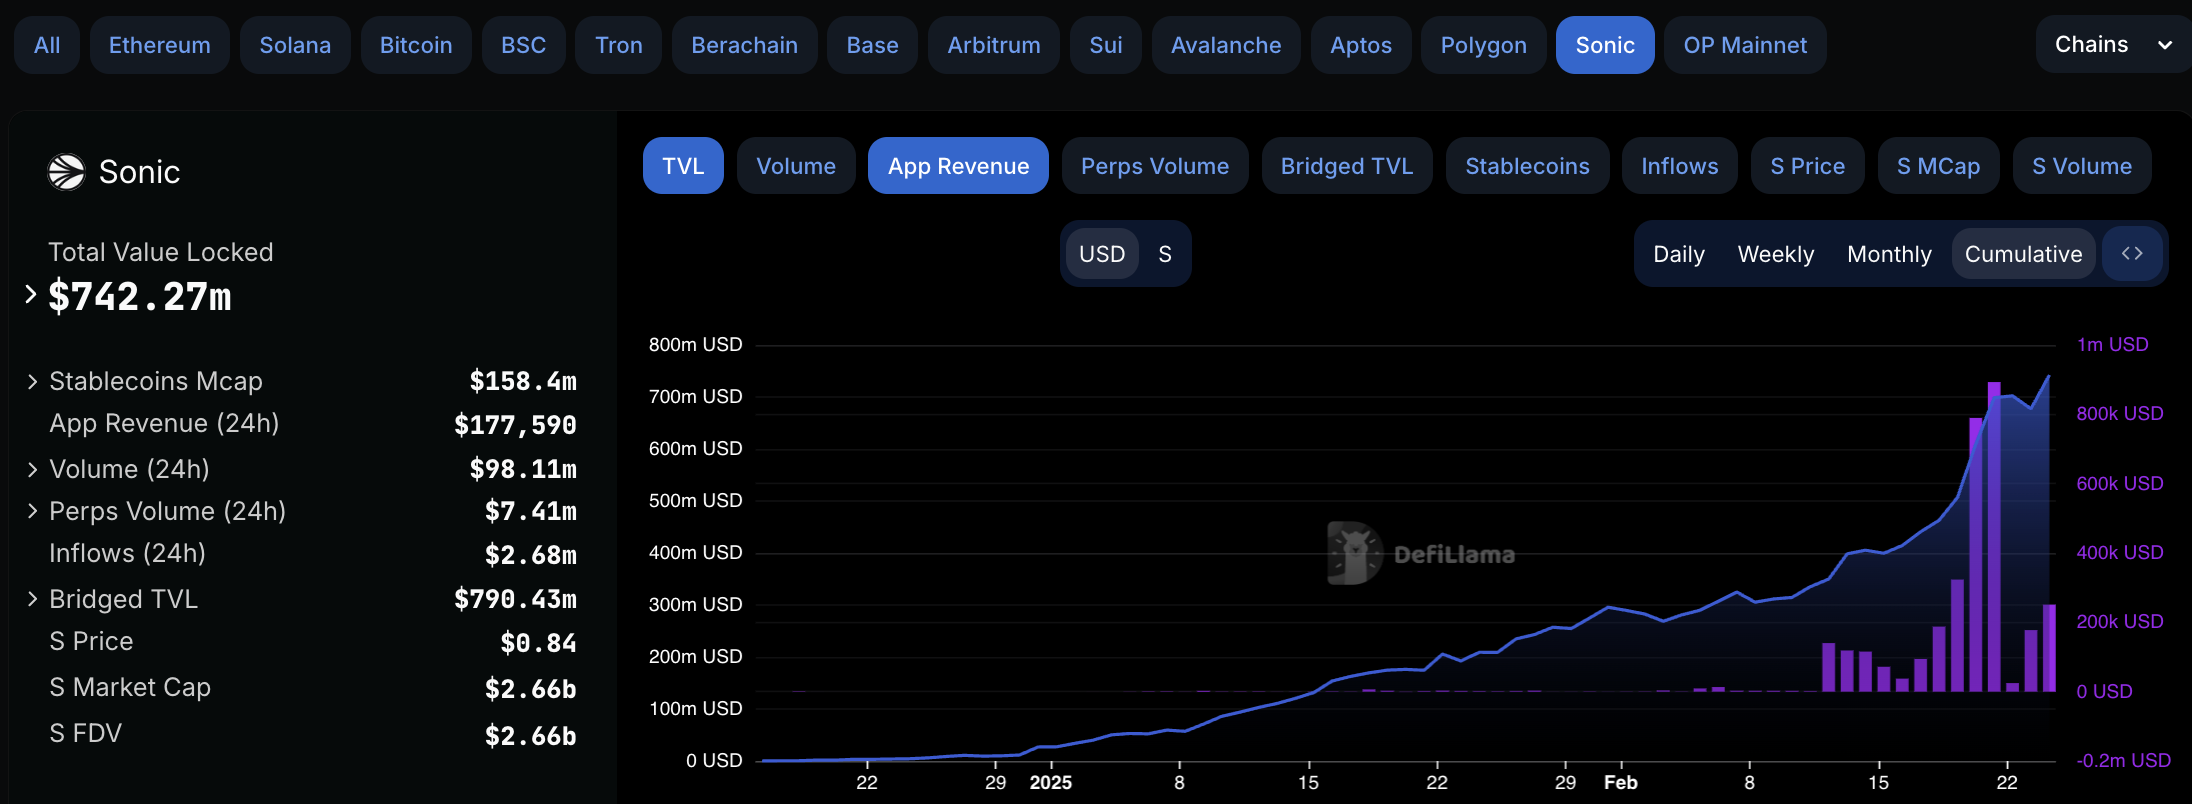This screenshot has height=804, width=2192.
Task: Toggle the TVL chart series
Action: (683, 166)
